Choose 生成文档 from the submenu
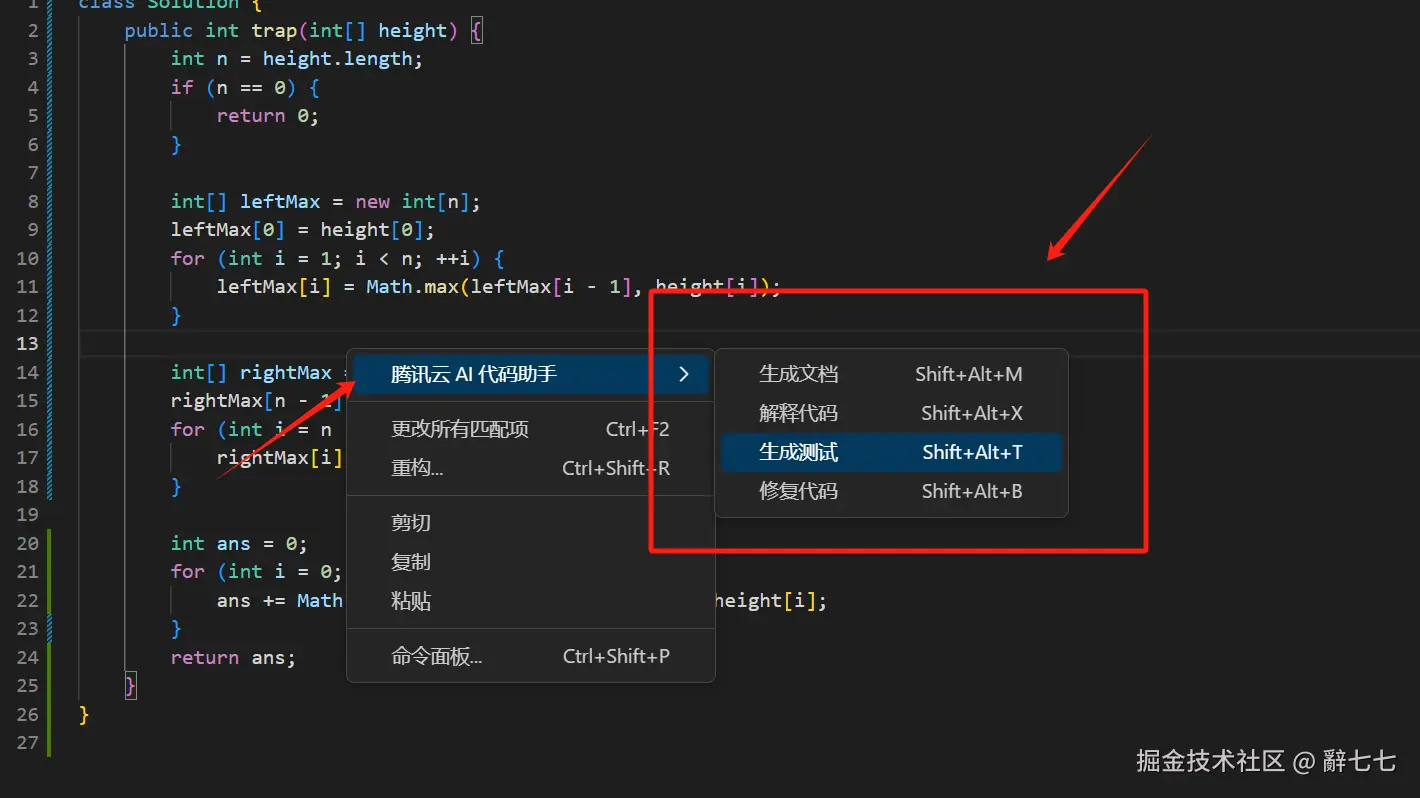 [x=891, y=374]
